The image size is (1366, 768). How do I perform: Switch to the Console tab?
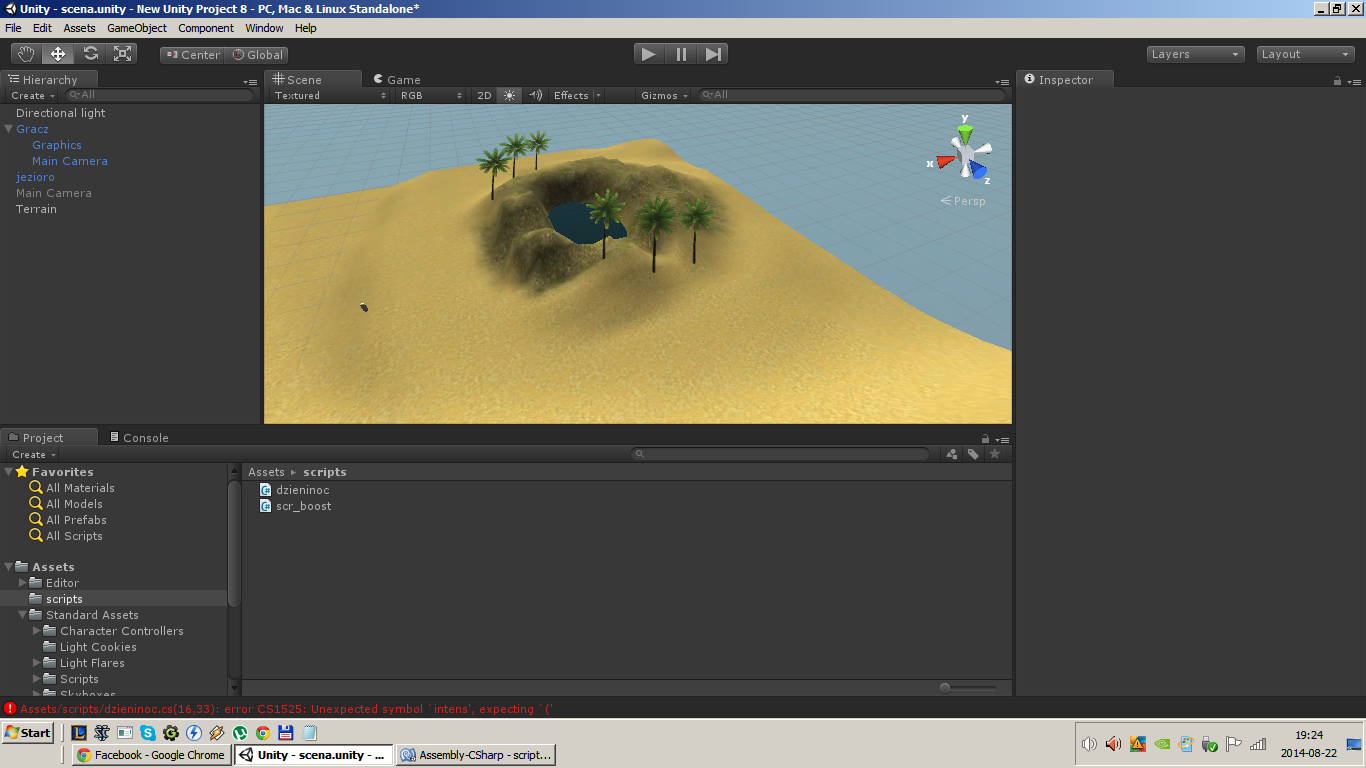tap(139, 438)
